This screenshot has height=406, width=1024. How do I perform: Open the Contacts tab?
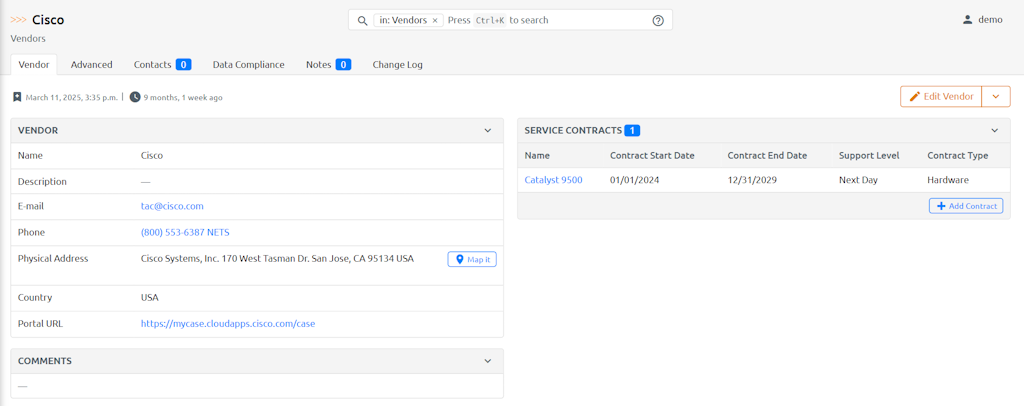pos(161,64)
